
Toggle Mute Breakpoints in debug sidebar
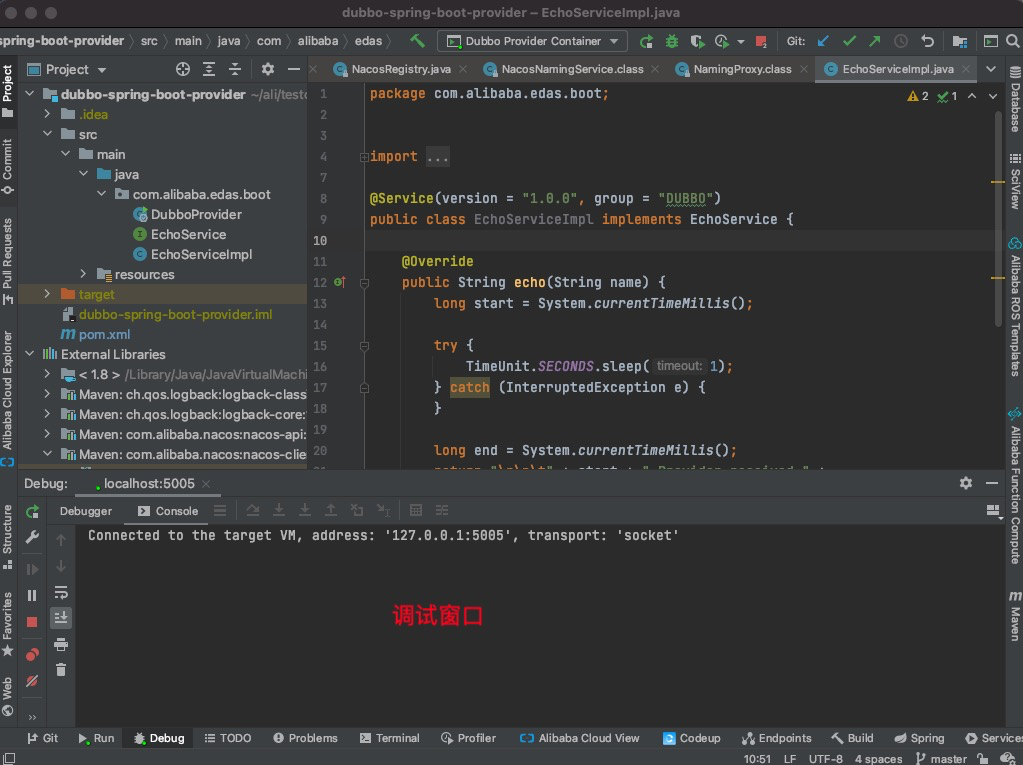32,681
